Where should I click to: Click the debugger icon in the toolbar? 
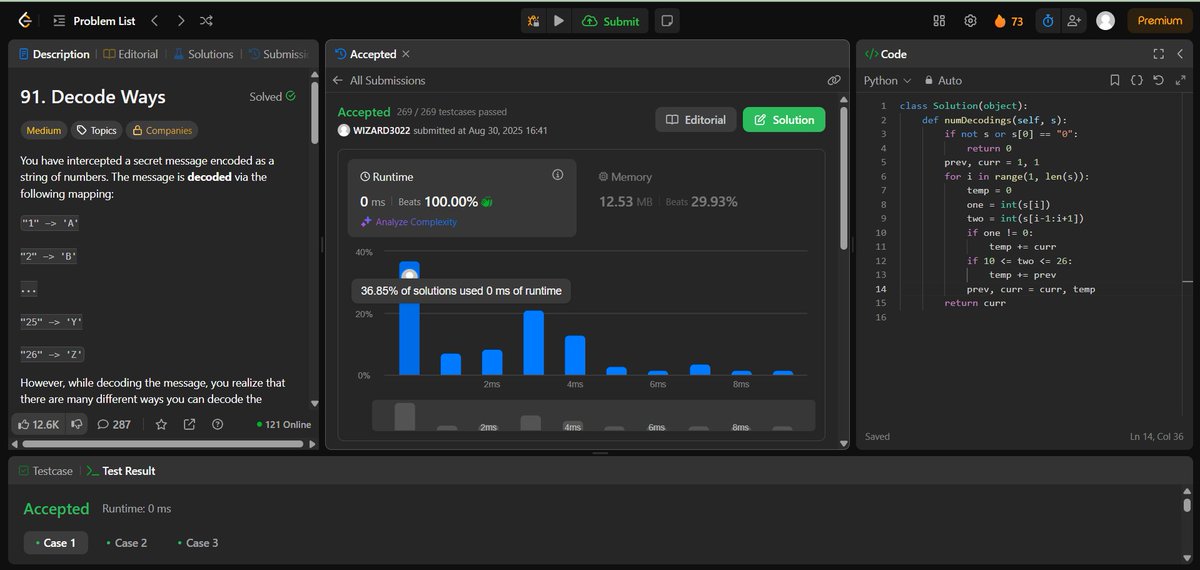tap(534, 20)
